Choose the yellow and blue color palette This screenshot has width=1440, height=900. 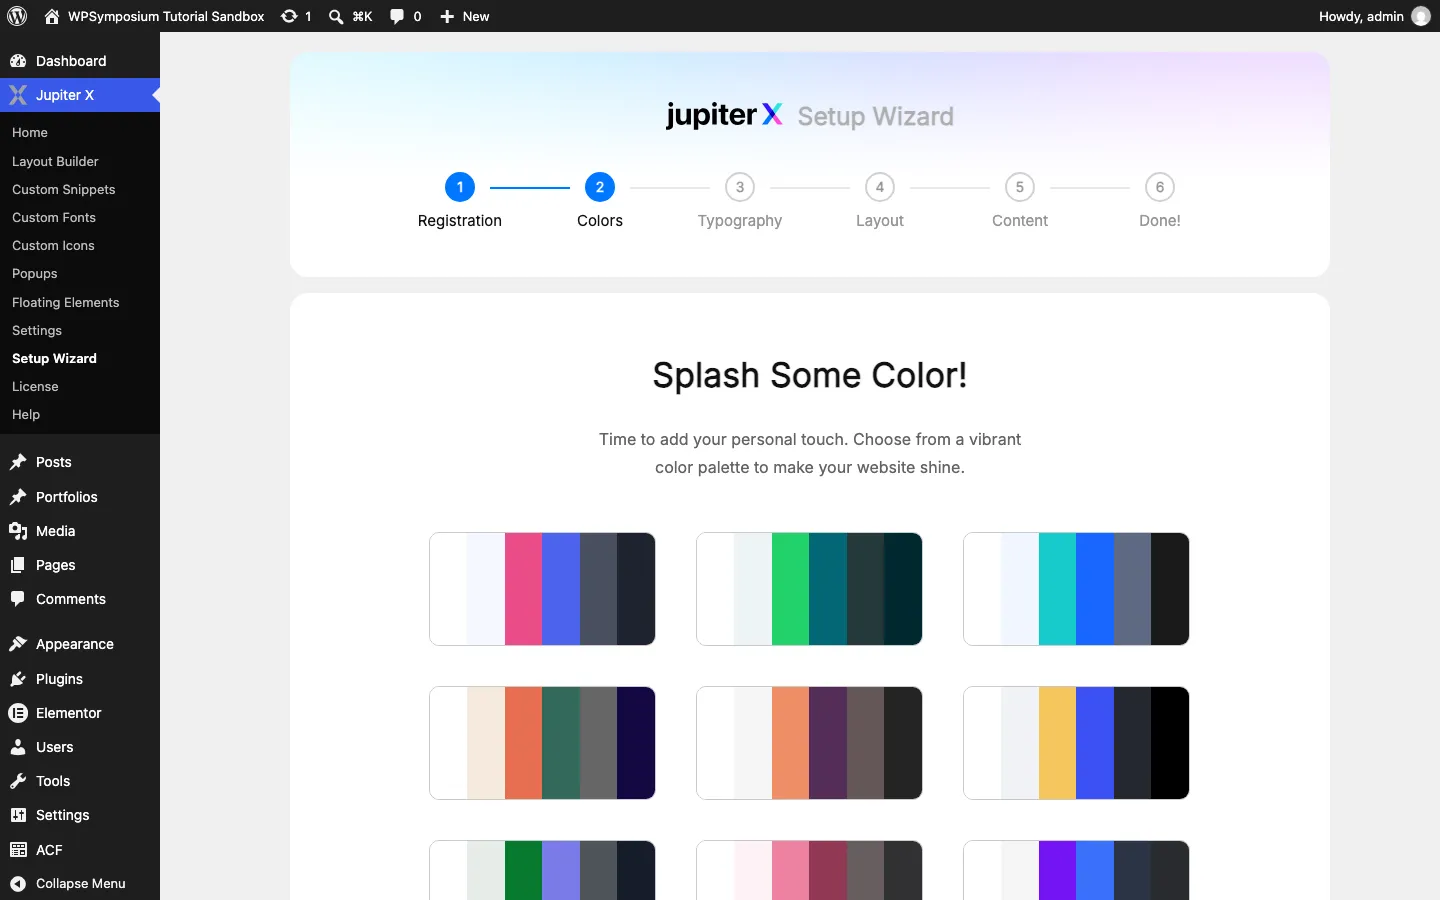click(x=1076, y=743)
